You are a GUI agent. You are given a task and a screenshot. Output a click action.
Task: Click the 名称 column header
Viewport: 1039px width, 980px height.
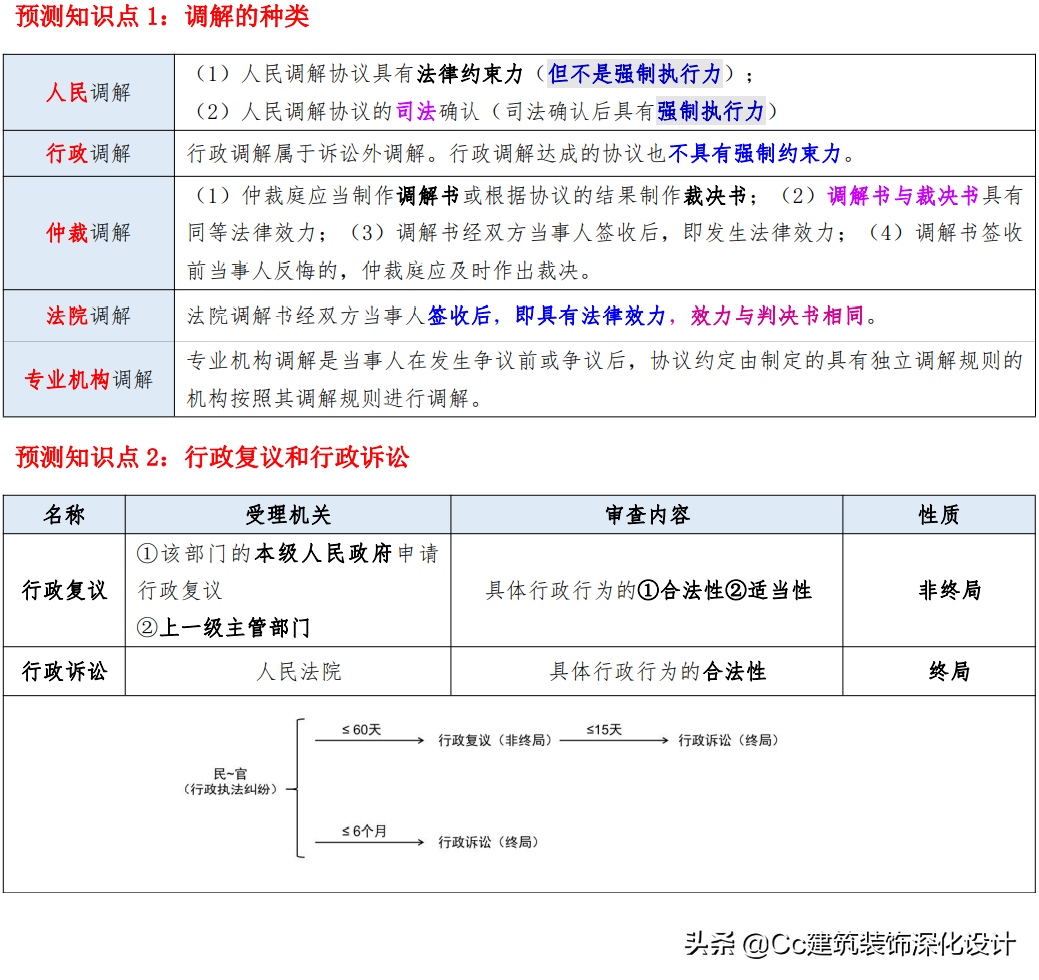[x=64, y=514]
